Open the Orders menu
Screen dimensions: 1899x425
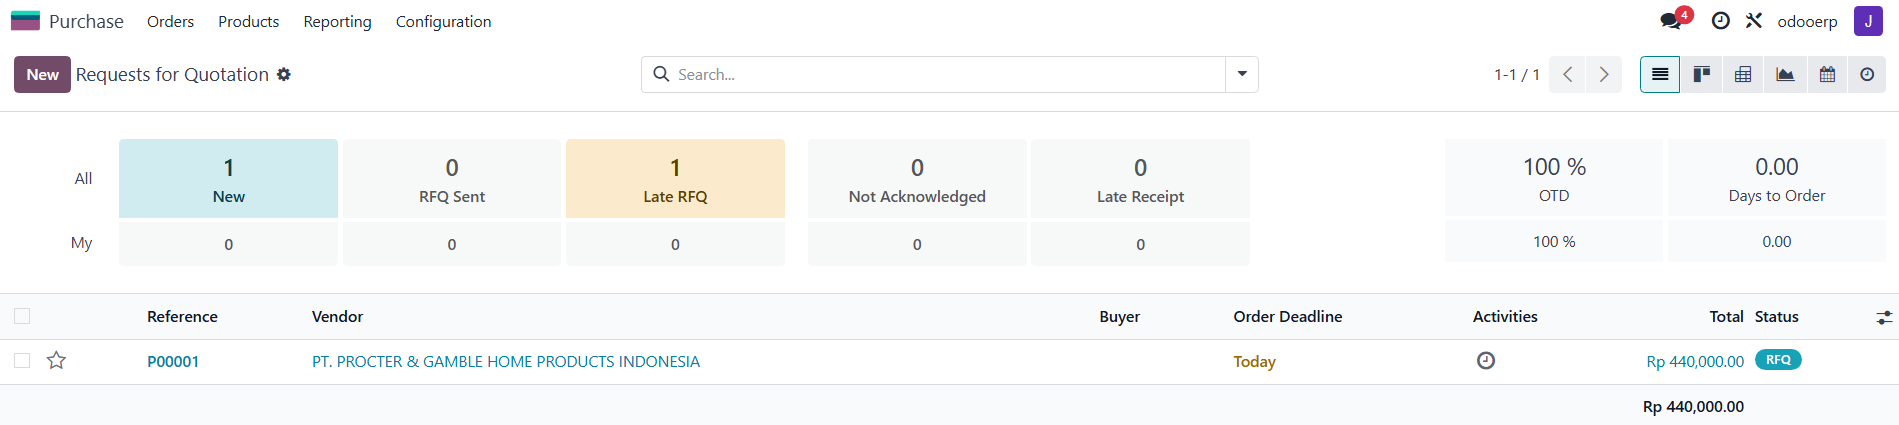click(x=170, y=21)
